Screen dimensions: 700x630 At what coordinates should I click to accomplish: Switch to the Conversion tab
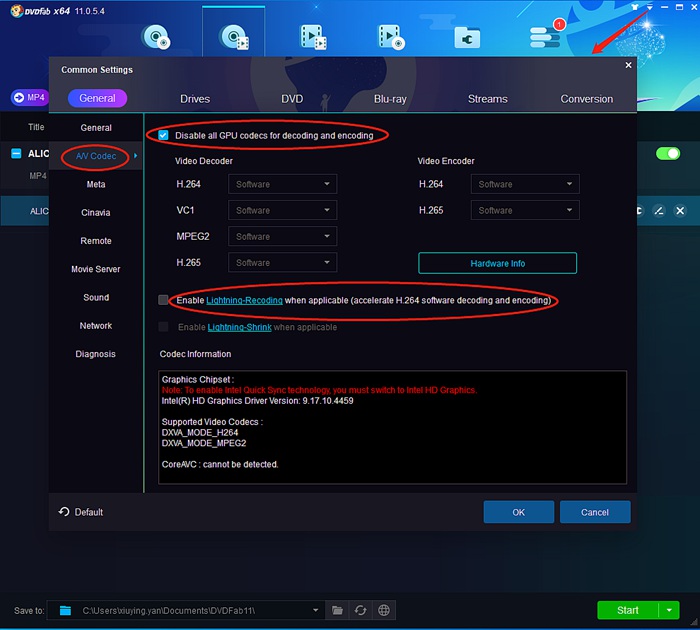point(587,99)
